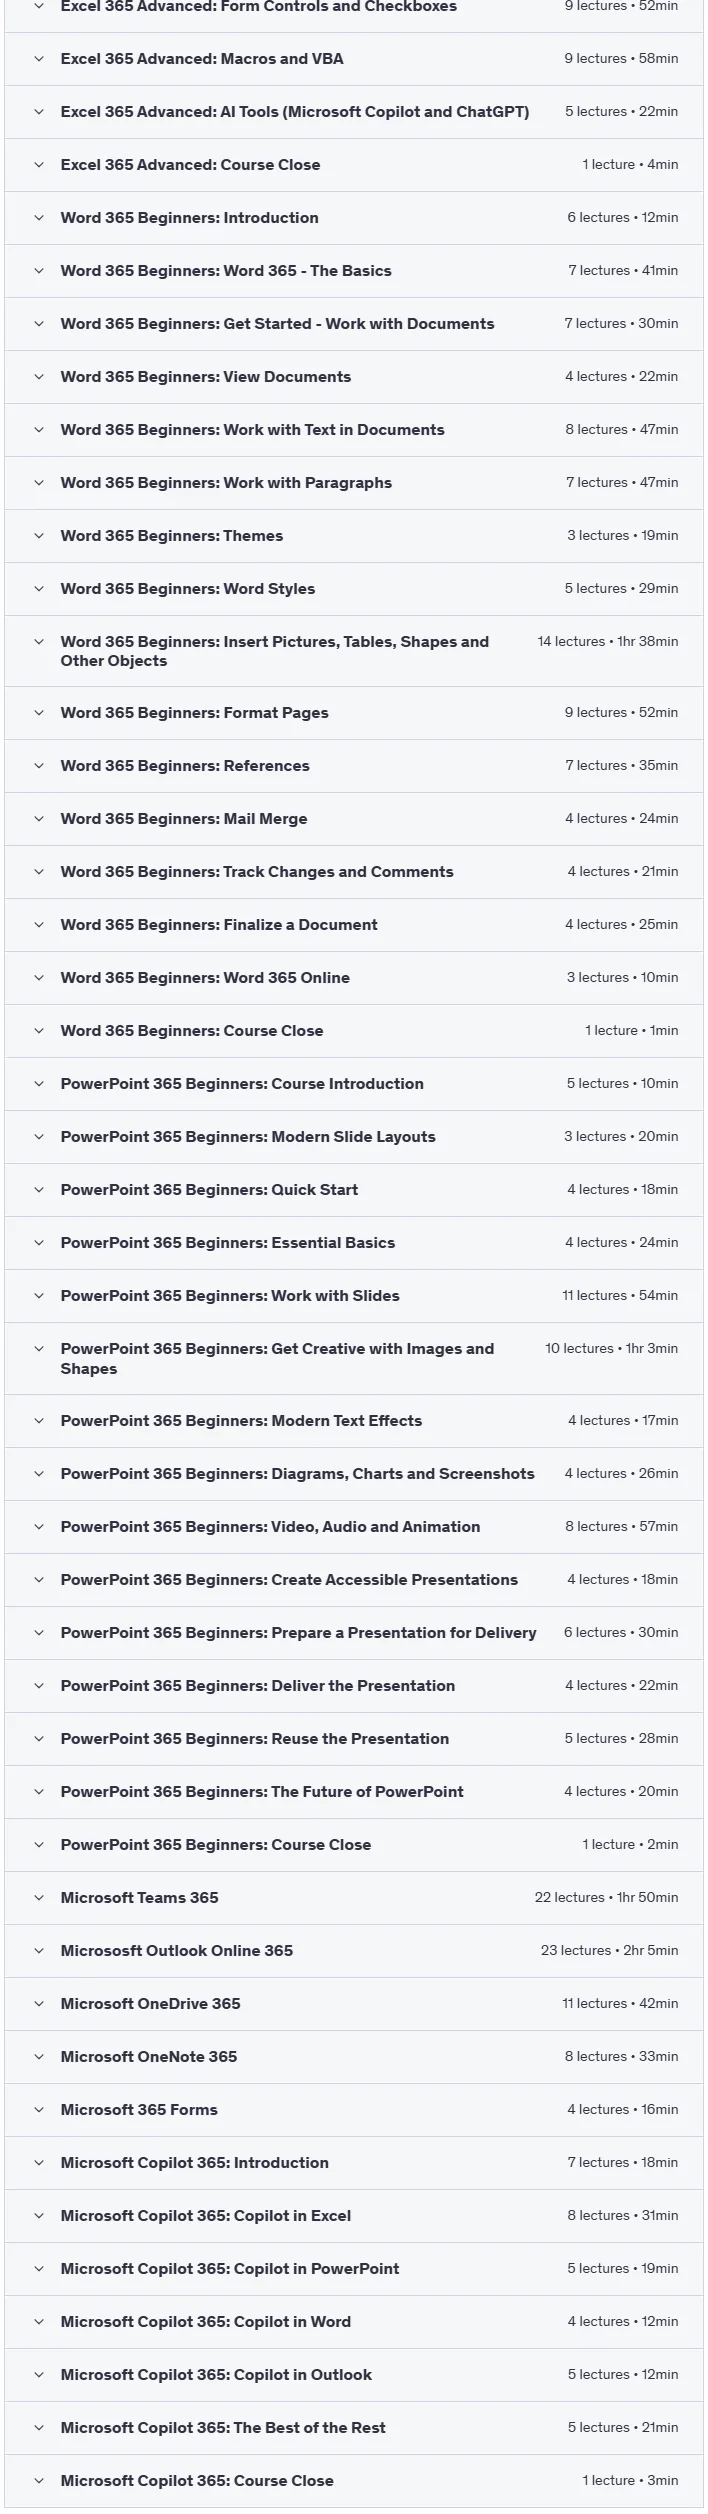The height and width of the screenshot is (2514, 708).
Task: Expand Reuse the Presentation chevron
Action: tap(39, 1739)
